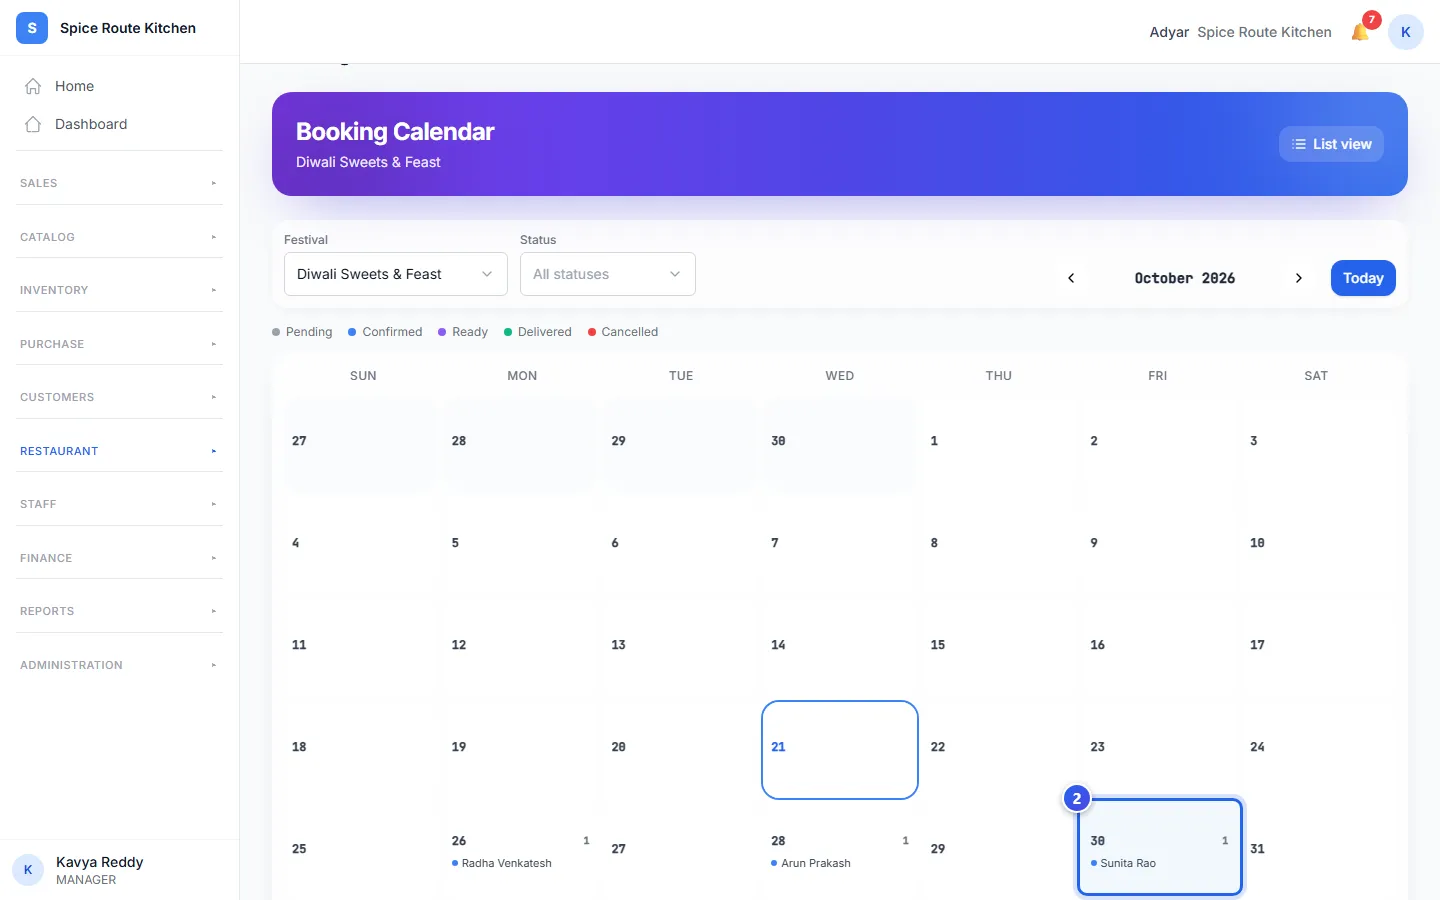Expand the Staff sidebar section

click(x=120, y=504)
